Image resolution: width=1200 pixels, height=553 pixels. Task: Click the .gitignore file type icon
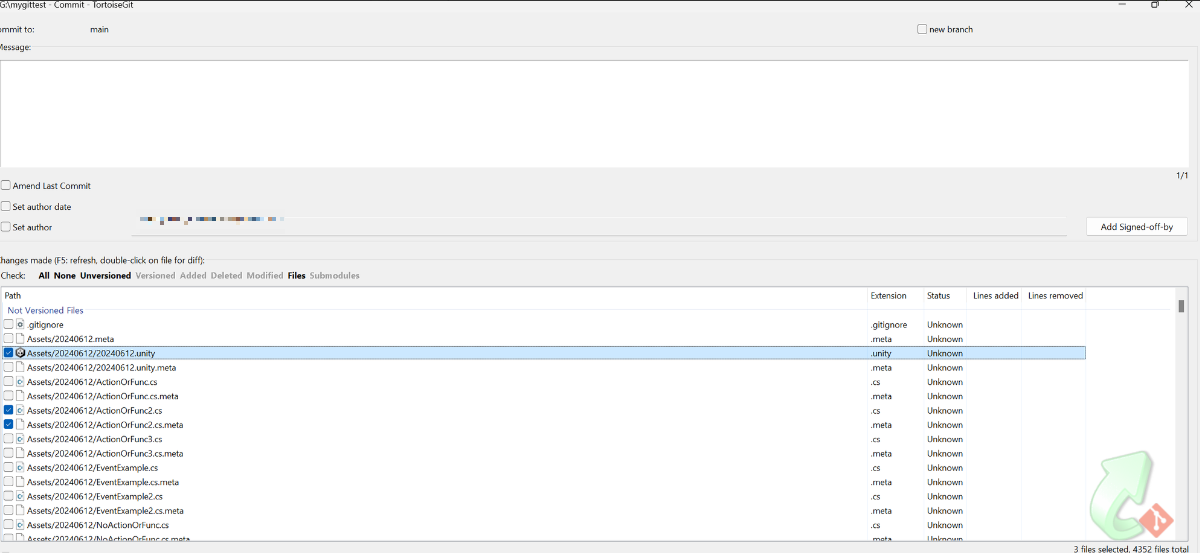20,325
